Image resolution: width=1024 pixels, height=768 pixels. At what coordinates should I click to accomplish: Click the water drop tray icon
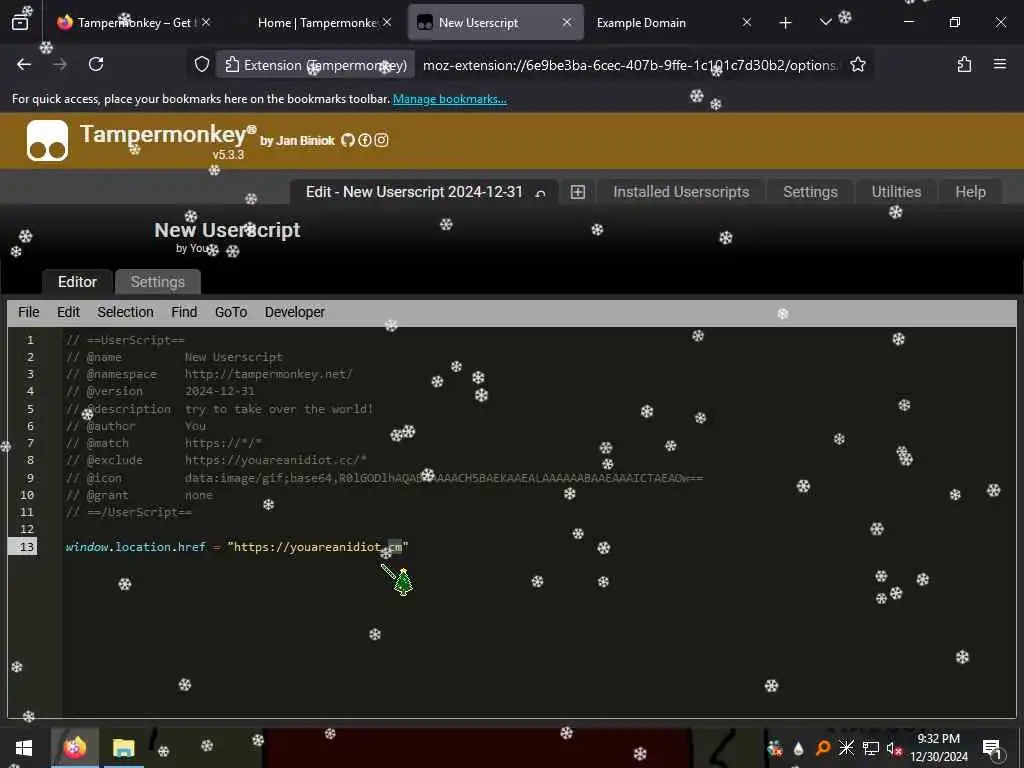798,748
